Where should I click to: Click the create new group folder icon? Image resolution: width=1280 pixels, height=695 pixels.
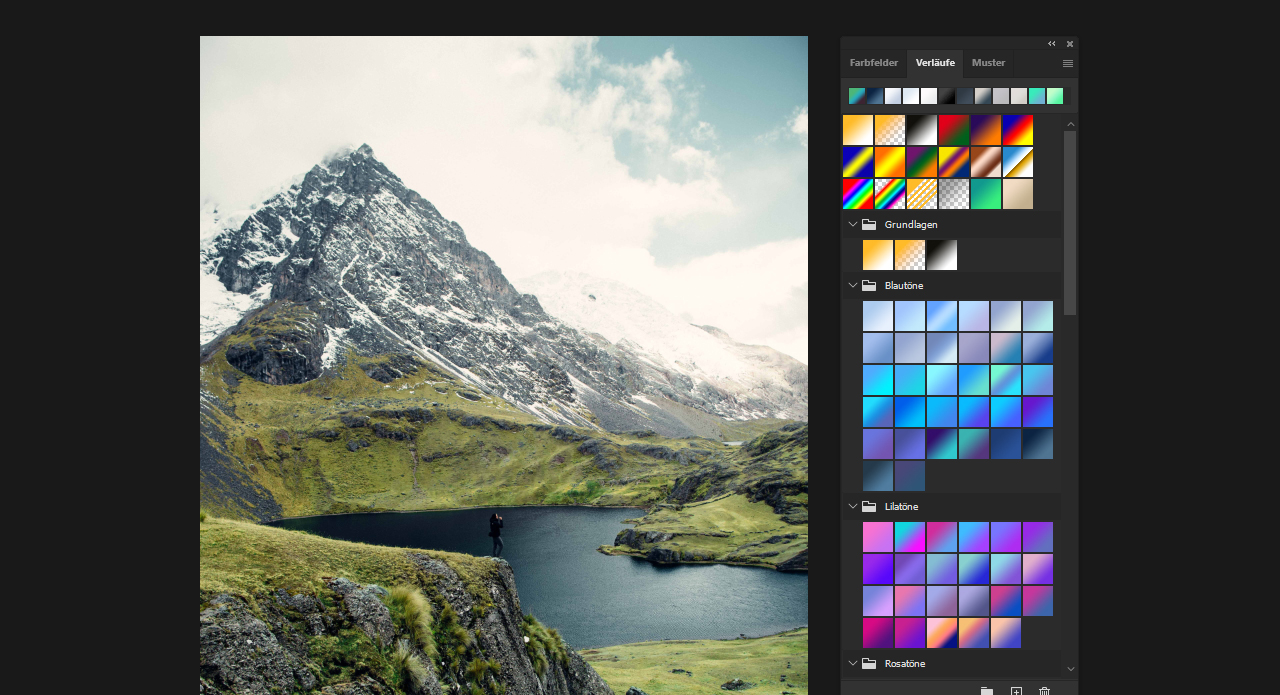[987, 690]
